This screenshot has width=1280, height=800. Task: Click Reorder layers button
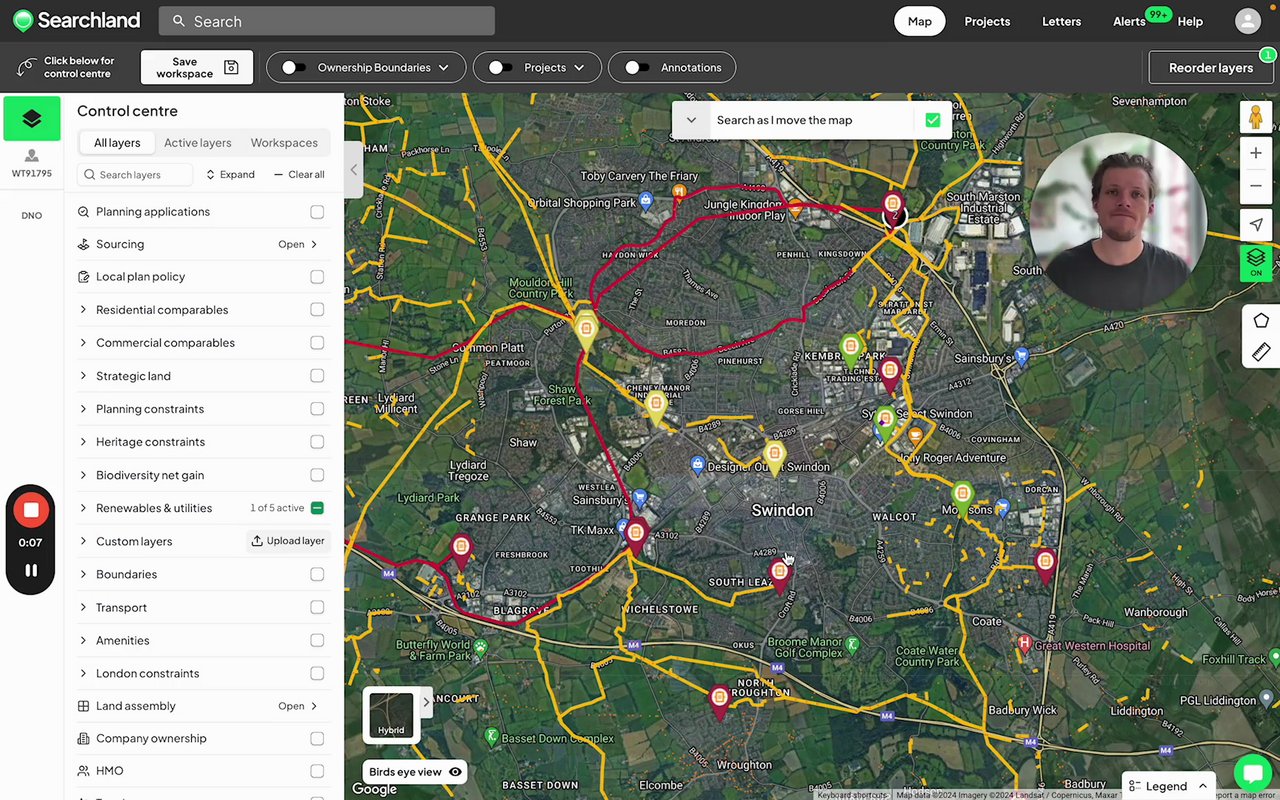(x=1211, y=67)
